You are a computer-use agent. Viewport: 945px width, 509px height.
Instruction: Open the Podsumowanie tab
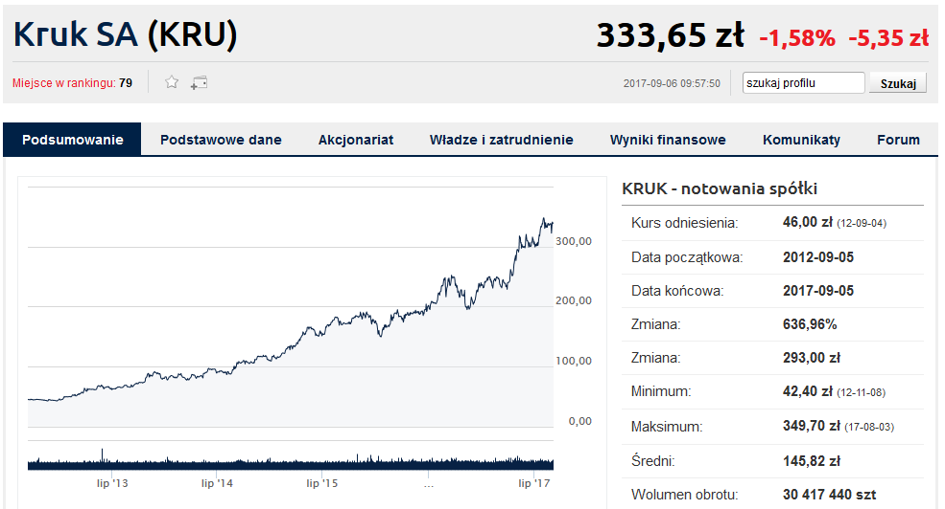tap(73, 140)
